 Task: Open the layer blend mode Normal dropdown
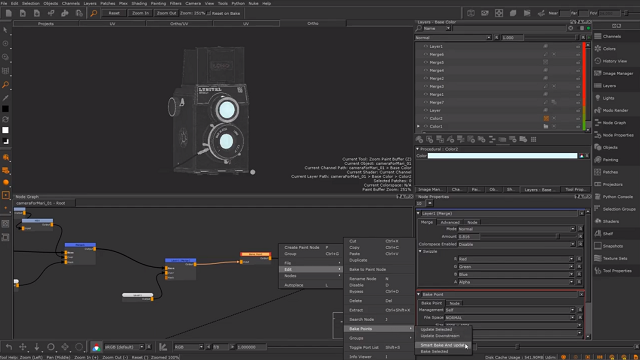pos(453,38)
